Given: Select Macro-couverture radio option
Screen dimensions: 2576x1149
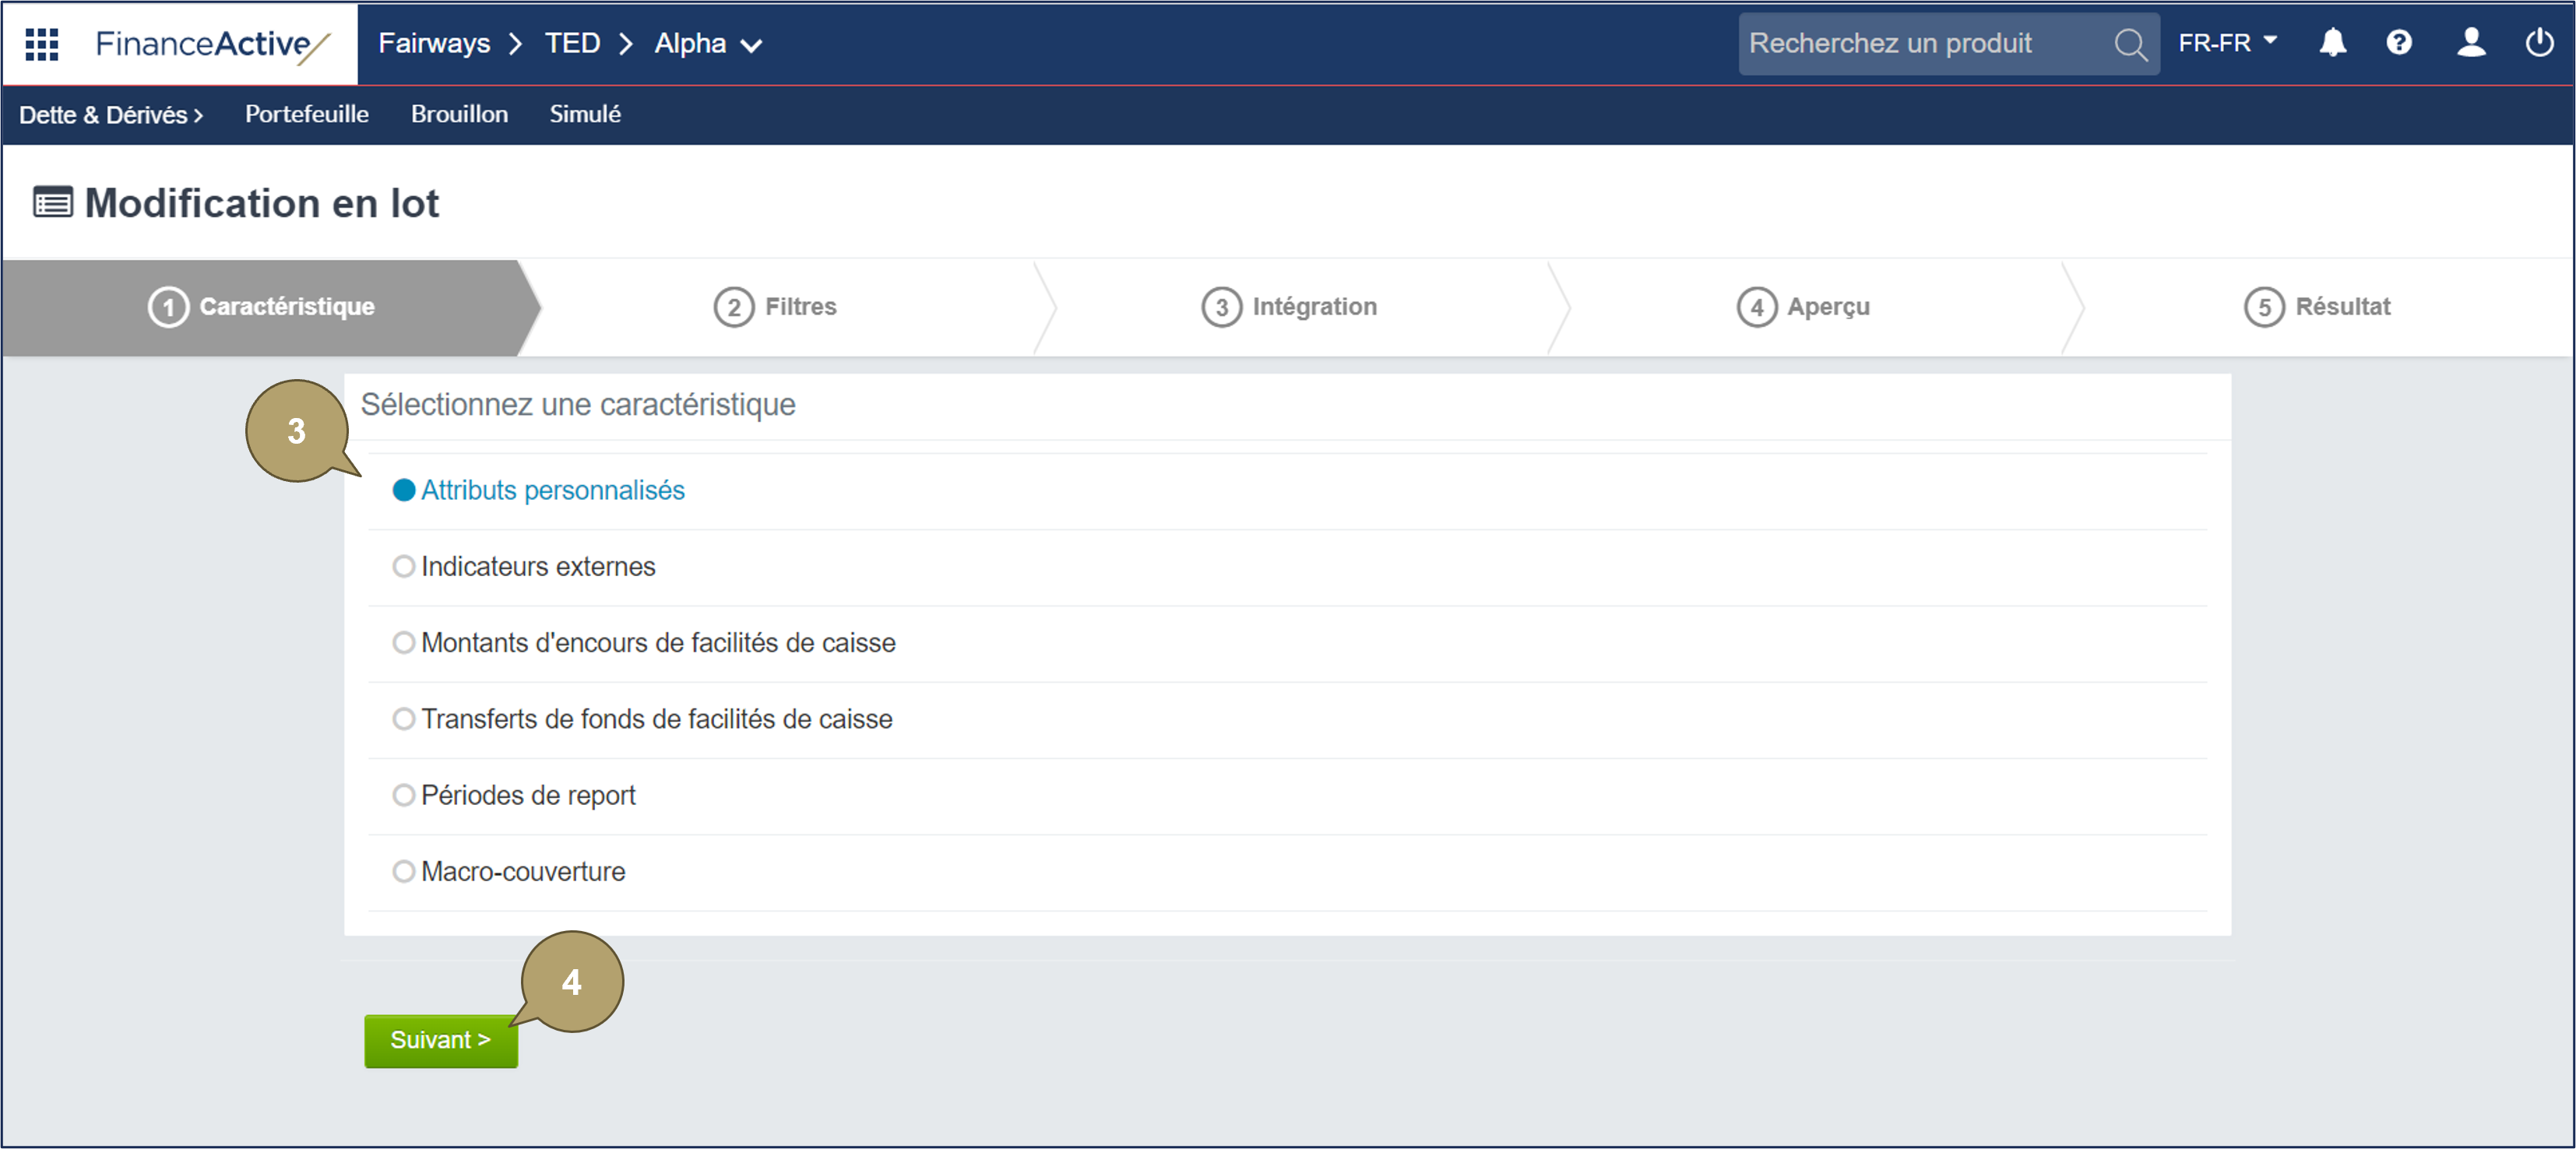Looking at the screenshot, I should pyautogui.click(x=403, y=871).
